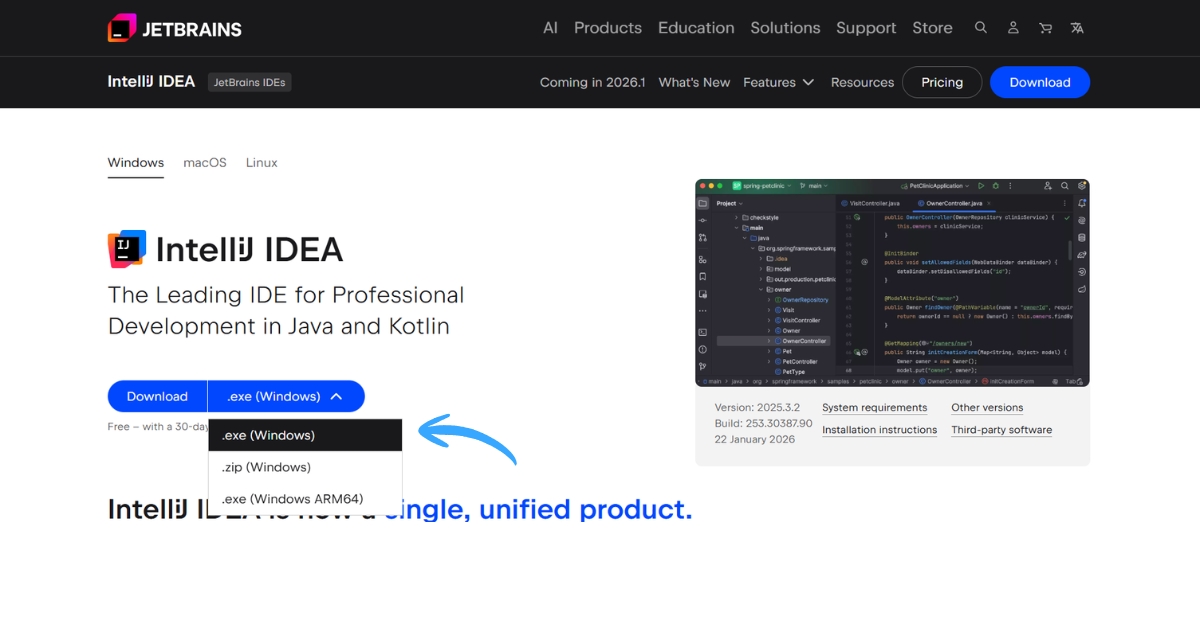Collapse the .exe (Windows) installer selector
Image resolution: width=1200 pixels, height=630 pixels.
point(286,396)
